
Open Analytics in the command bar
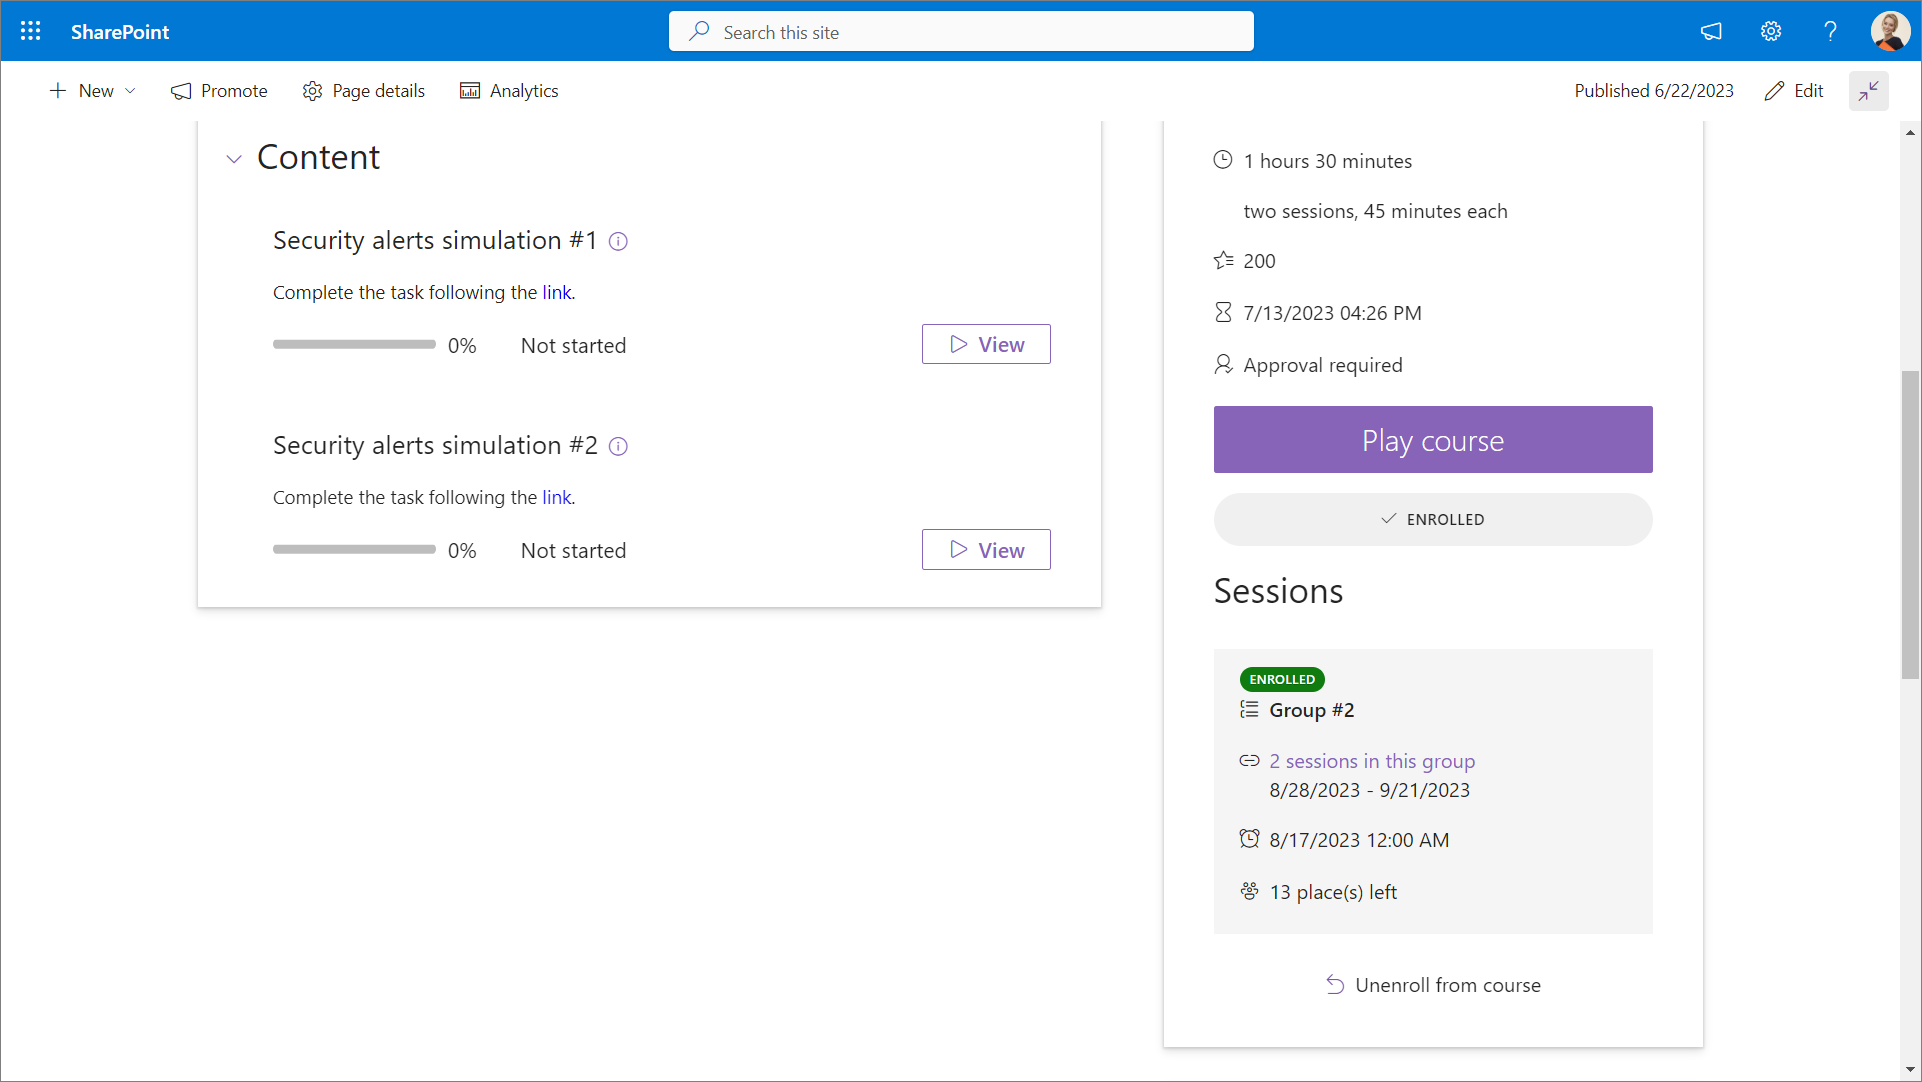click(x=509, y=91)
